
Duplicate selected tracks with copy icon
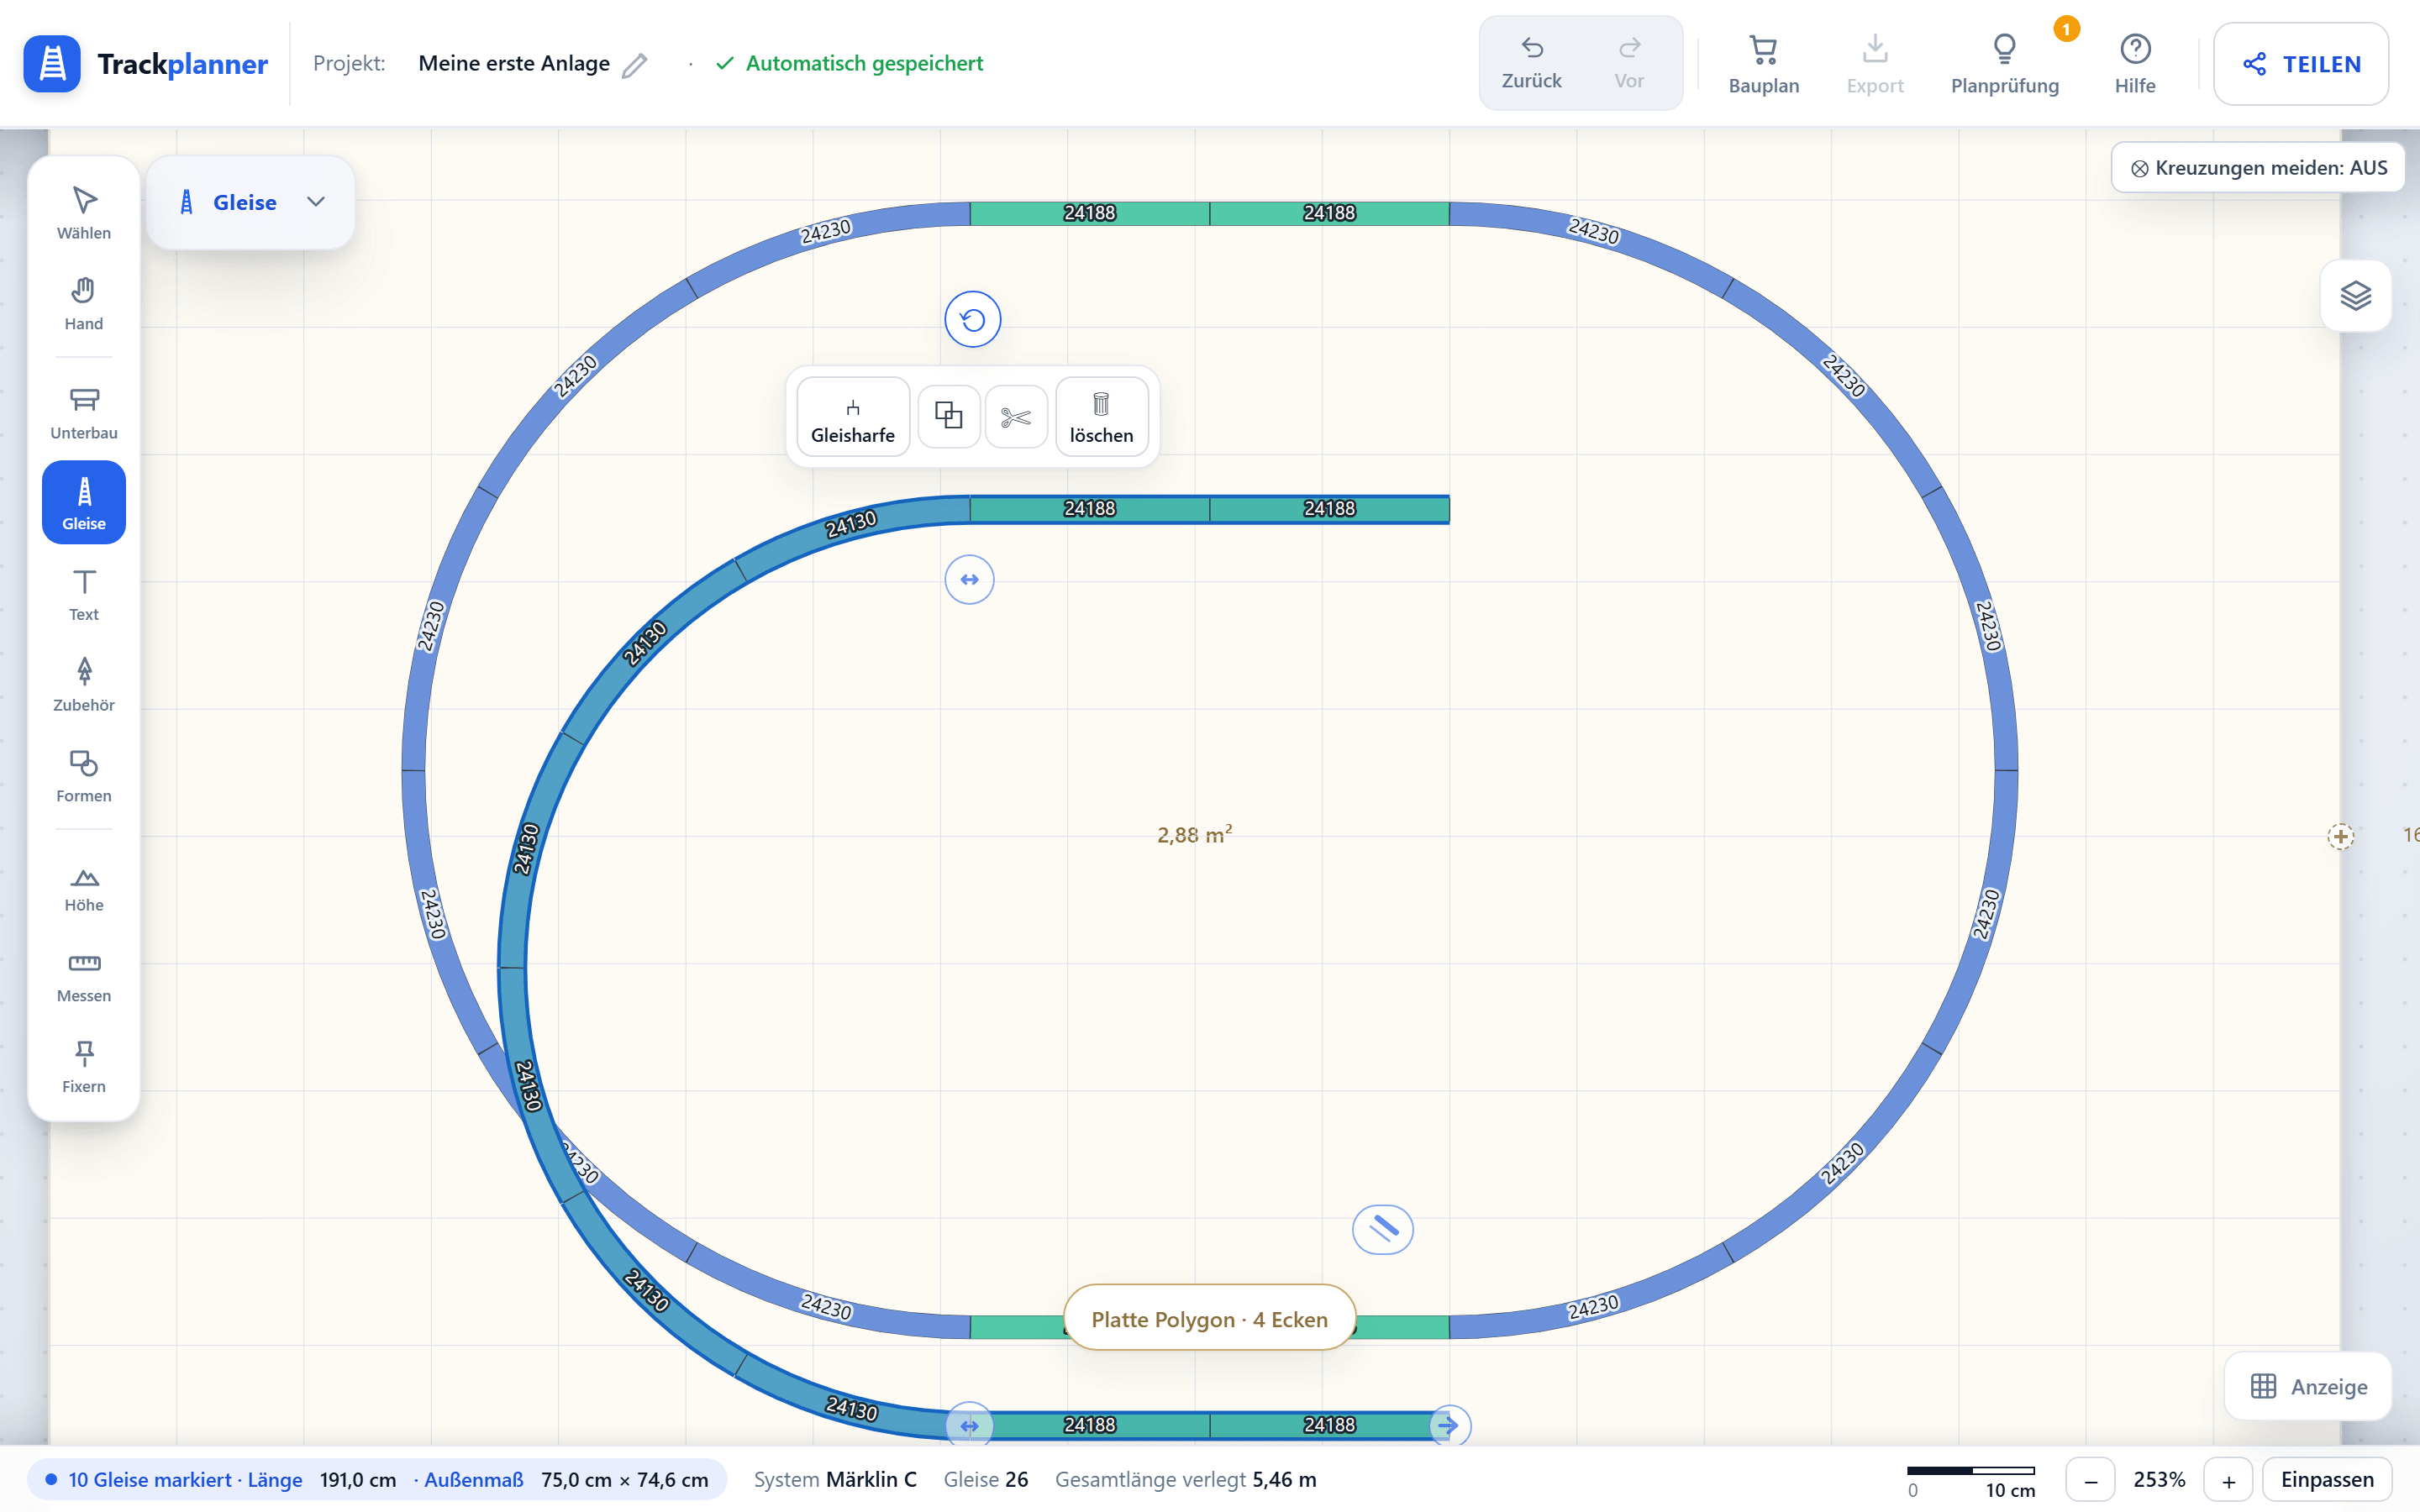948,416
